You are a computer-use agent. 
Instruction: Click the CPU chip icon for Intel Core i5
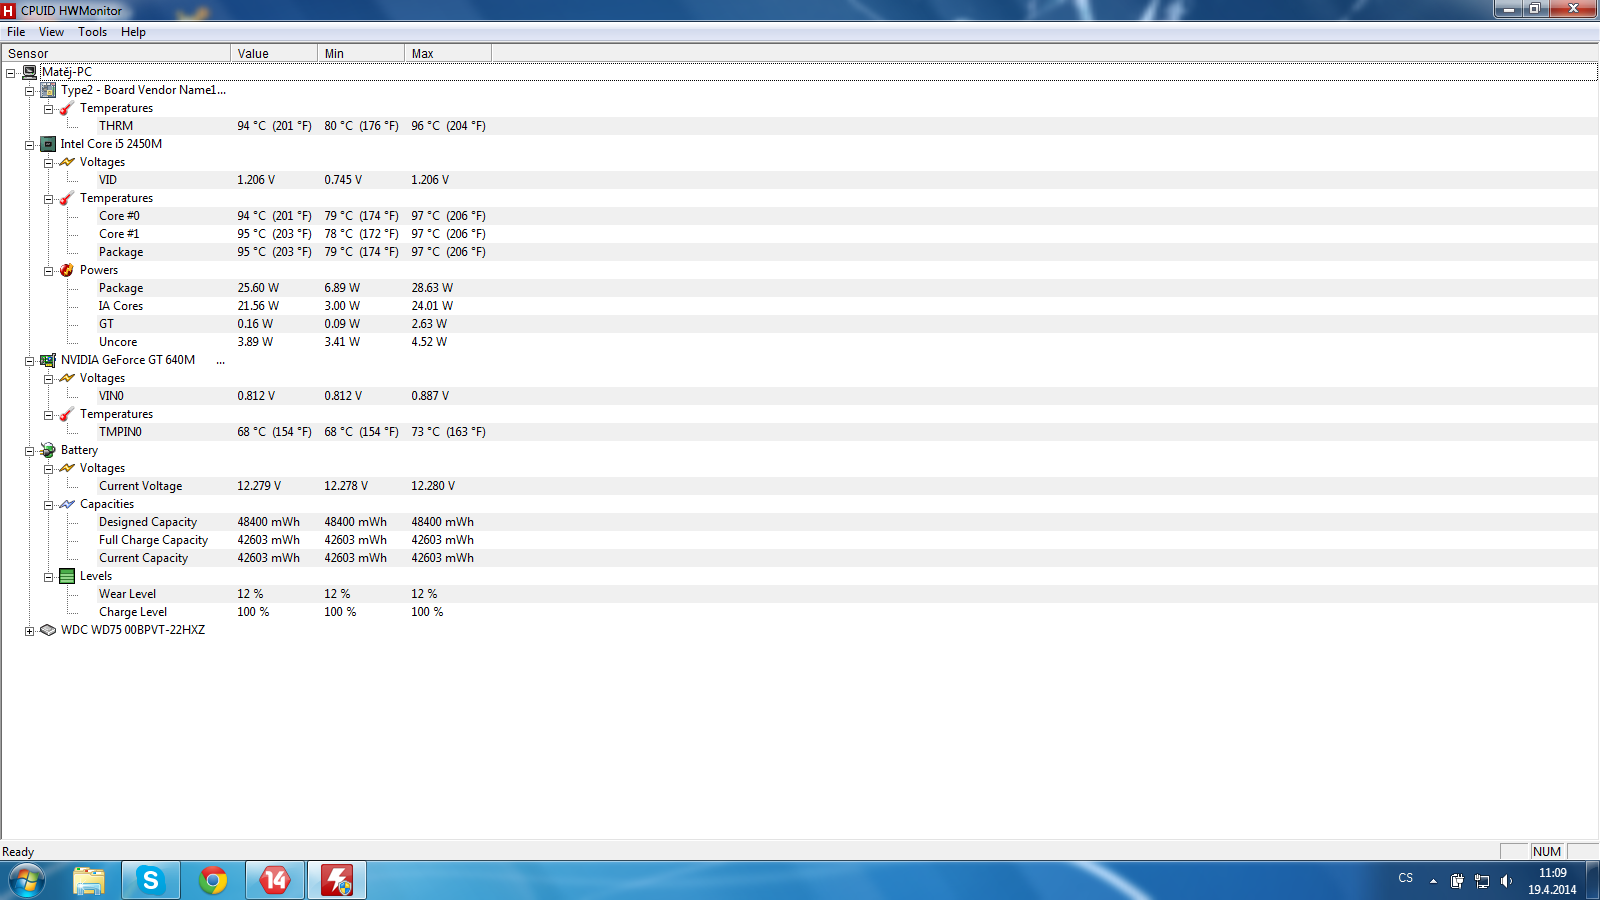[48, 144]
